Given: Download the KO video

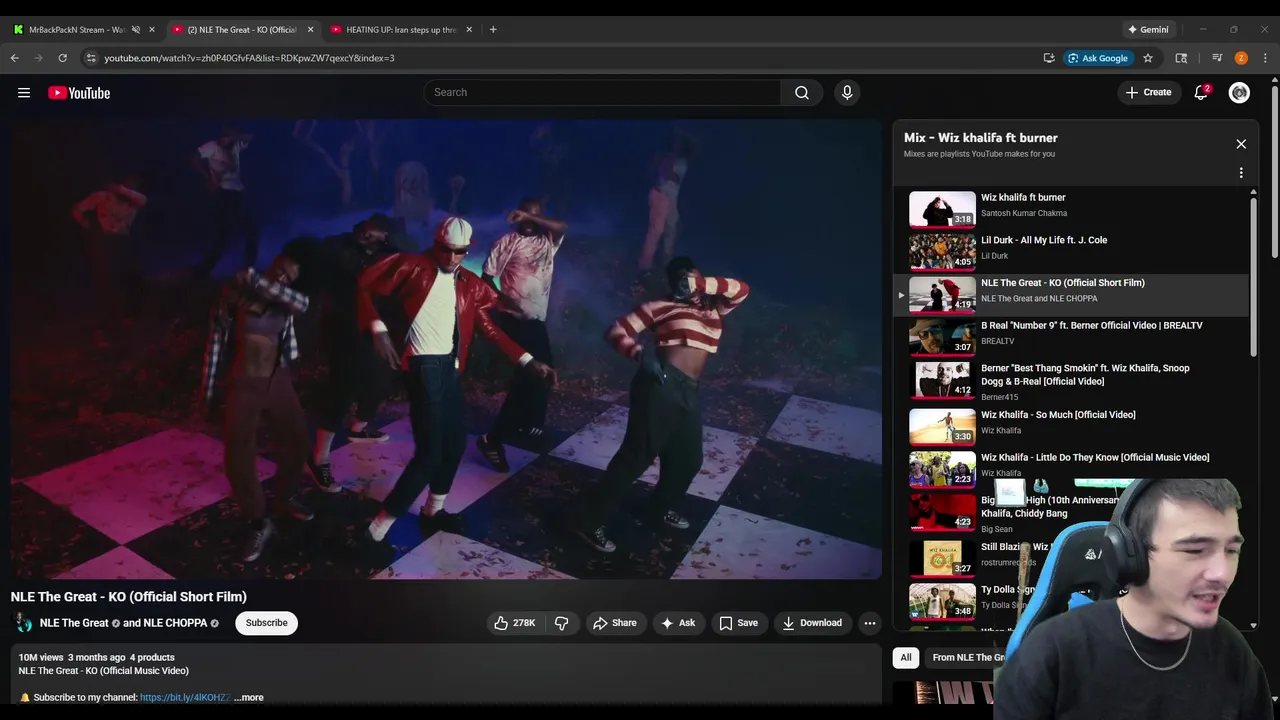Looking at the screenshot, I should pos(812,623).
